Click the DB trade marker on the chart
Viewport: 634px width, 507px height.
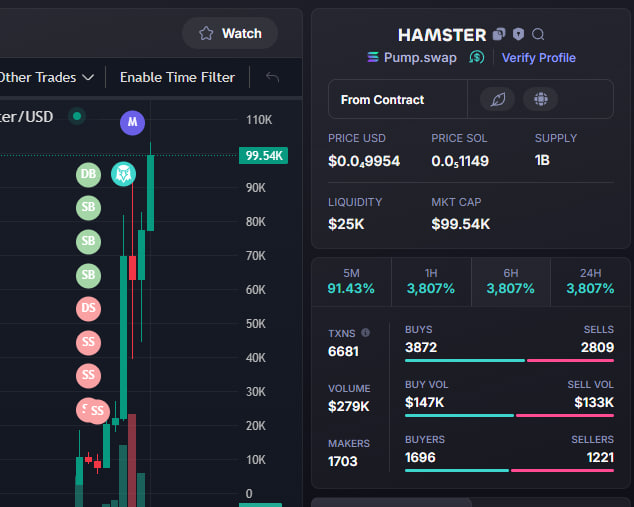89,175
